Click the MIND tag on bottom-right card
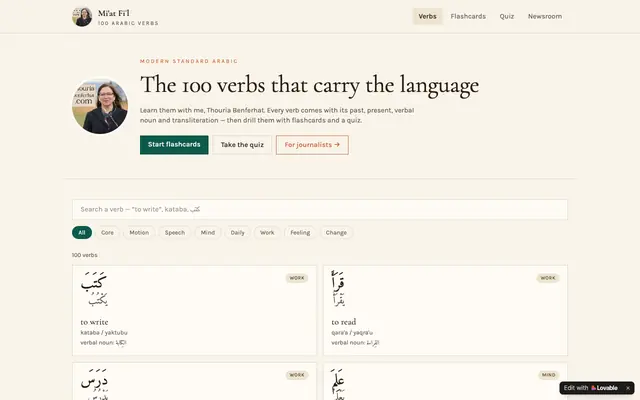This screenshot has width=640, height=400. (548, 375)
